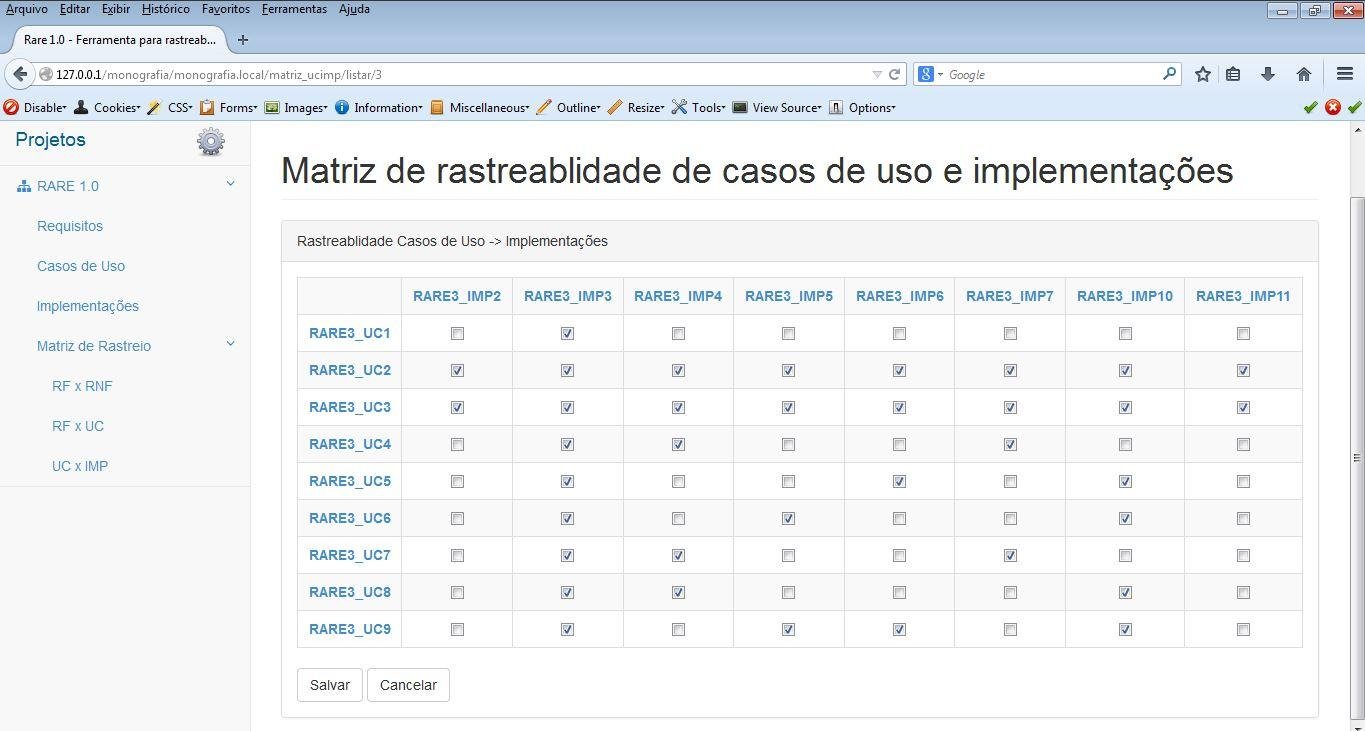Select the Rare 1.0 browser tab

(x=118, y=40)
